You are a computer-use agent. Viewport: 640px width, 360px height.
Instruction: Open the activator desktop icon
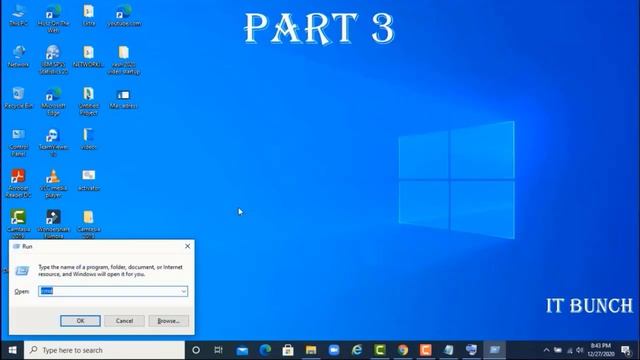coord(89,180)
